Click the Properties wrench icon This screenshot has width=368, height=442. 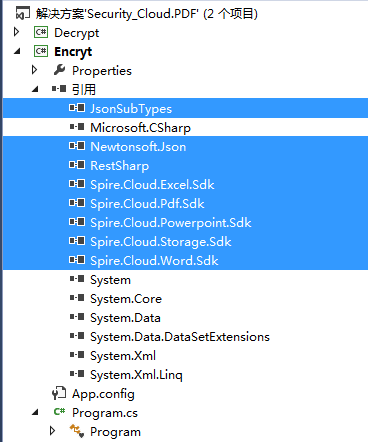coord(59,70)
